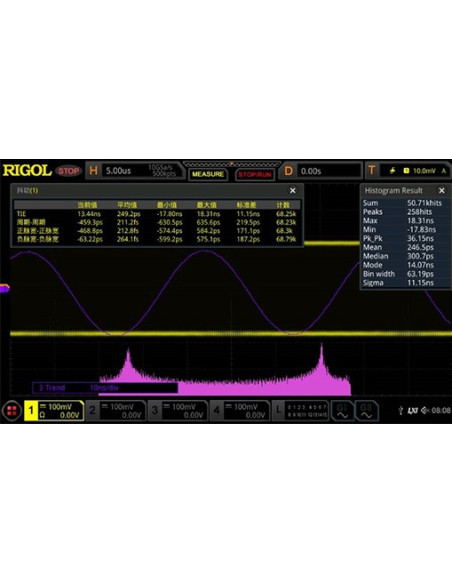Adjust the 0.00s delay value
Image resolution: width=452 pixels, height=584 pixels.
311,171
